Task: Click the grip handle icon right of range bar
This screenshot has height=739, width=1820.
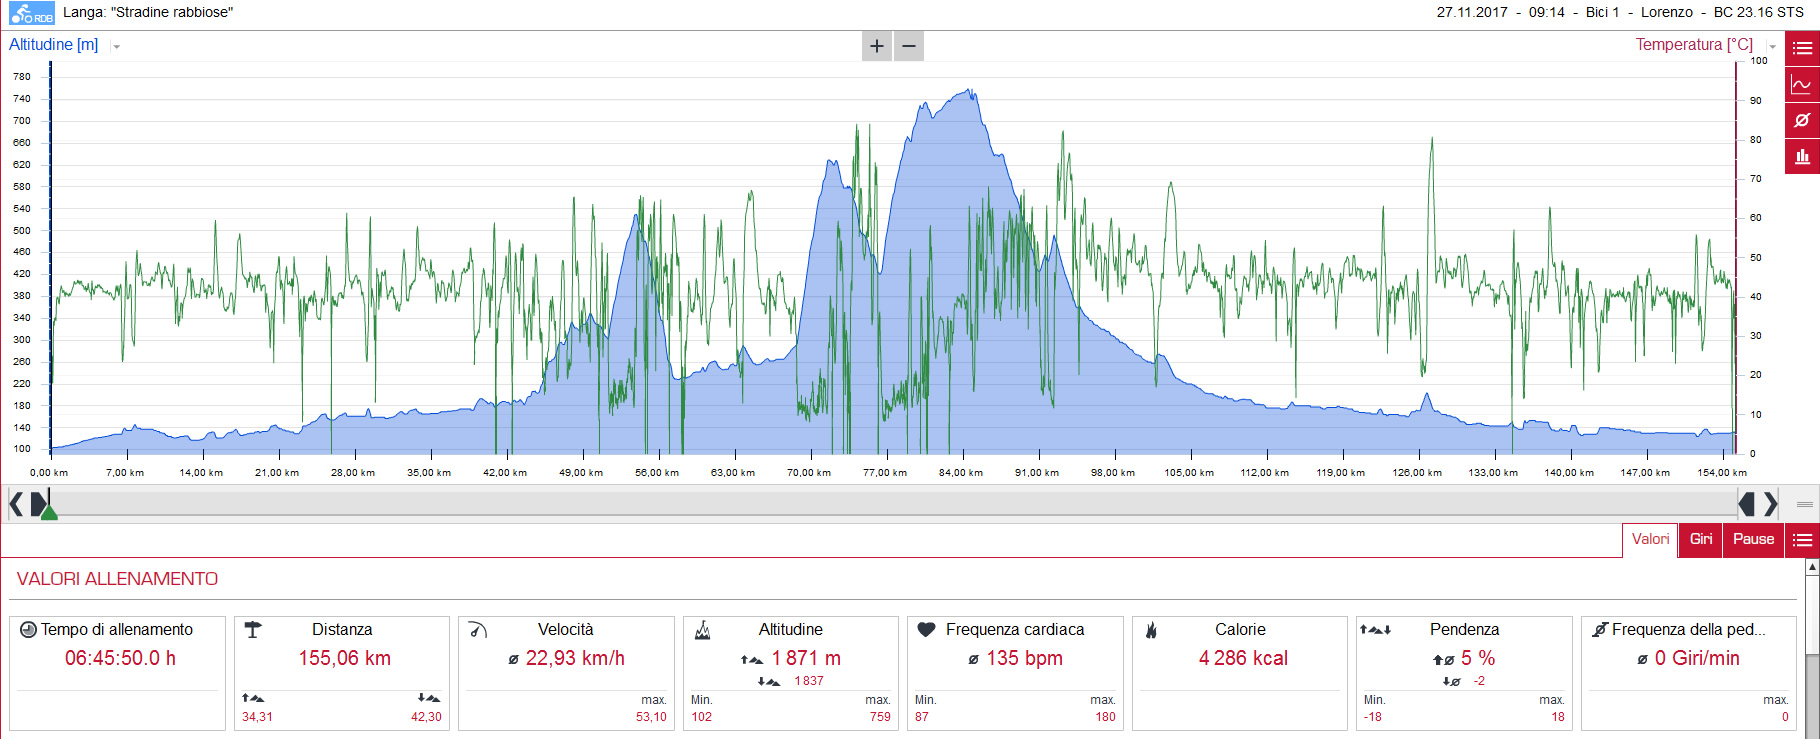Action: (1805, 505)
